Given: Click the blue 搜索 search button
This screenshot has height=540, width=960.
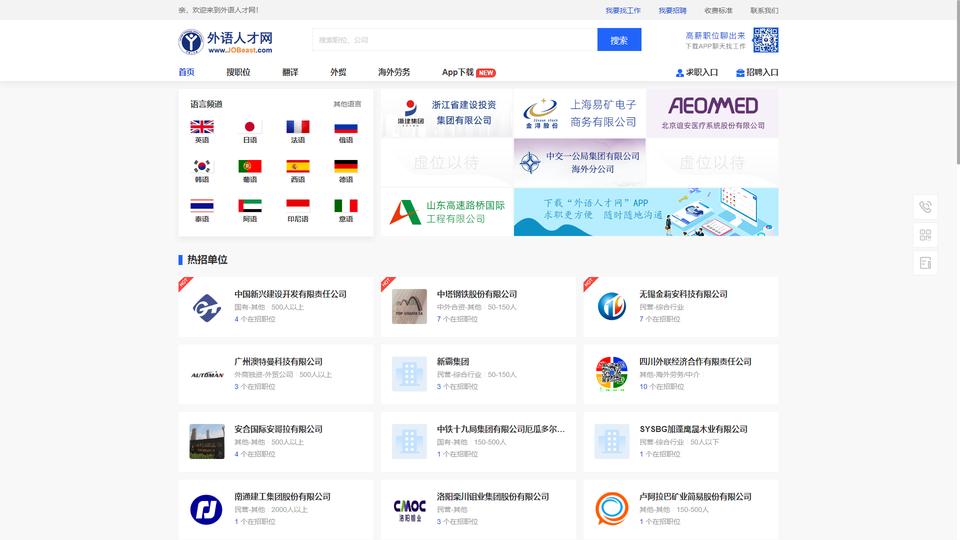Looking at the screenshot, I should point(619,40).
